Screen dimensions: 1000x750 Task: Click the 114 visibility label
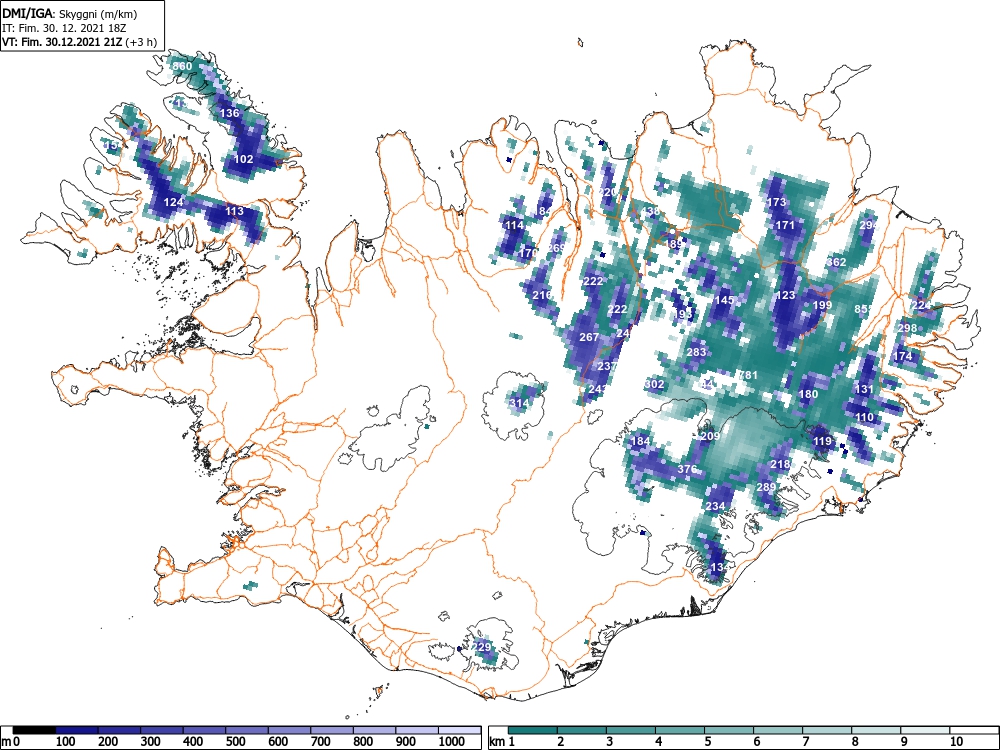click(514, 225)
